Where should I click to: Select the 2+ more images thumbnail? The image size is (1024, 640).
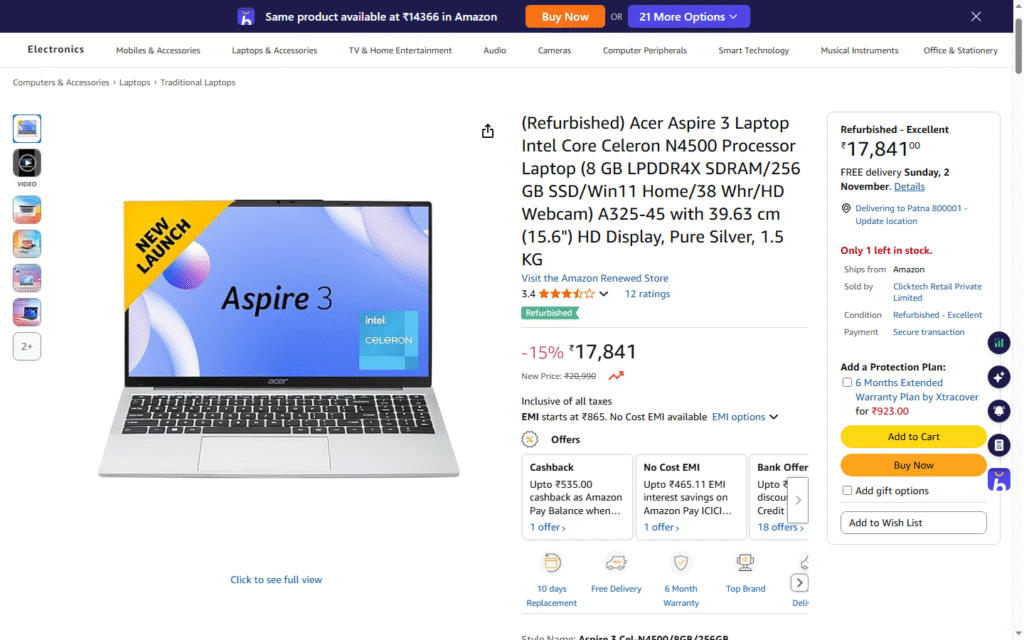tap(27, 347)
